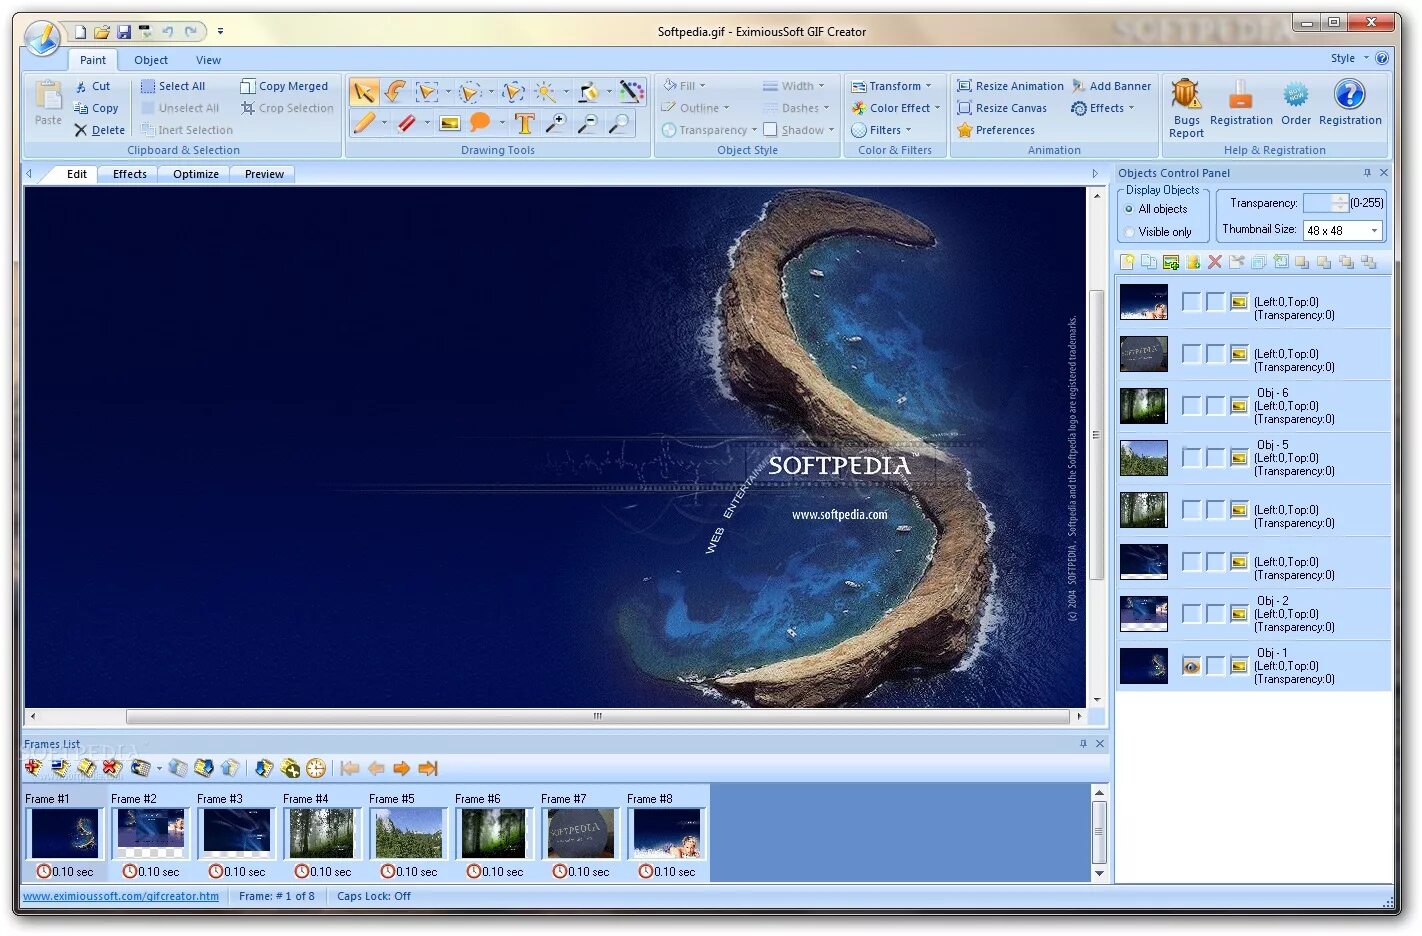Click add image object icon in Objects panel
Viewport: 1422px width, 936px height.
click(1171, 262)
